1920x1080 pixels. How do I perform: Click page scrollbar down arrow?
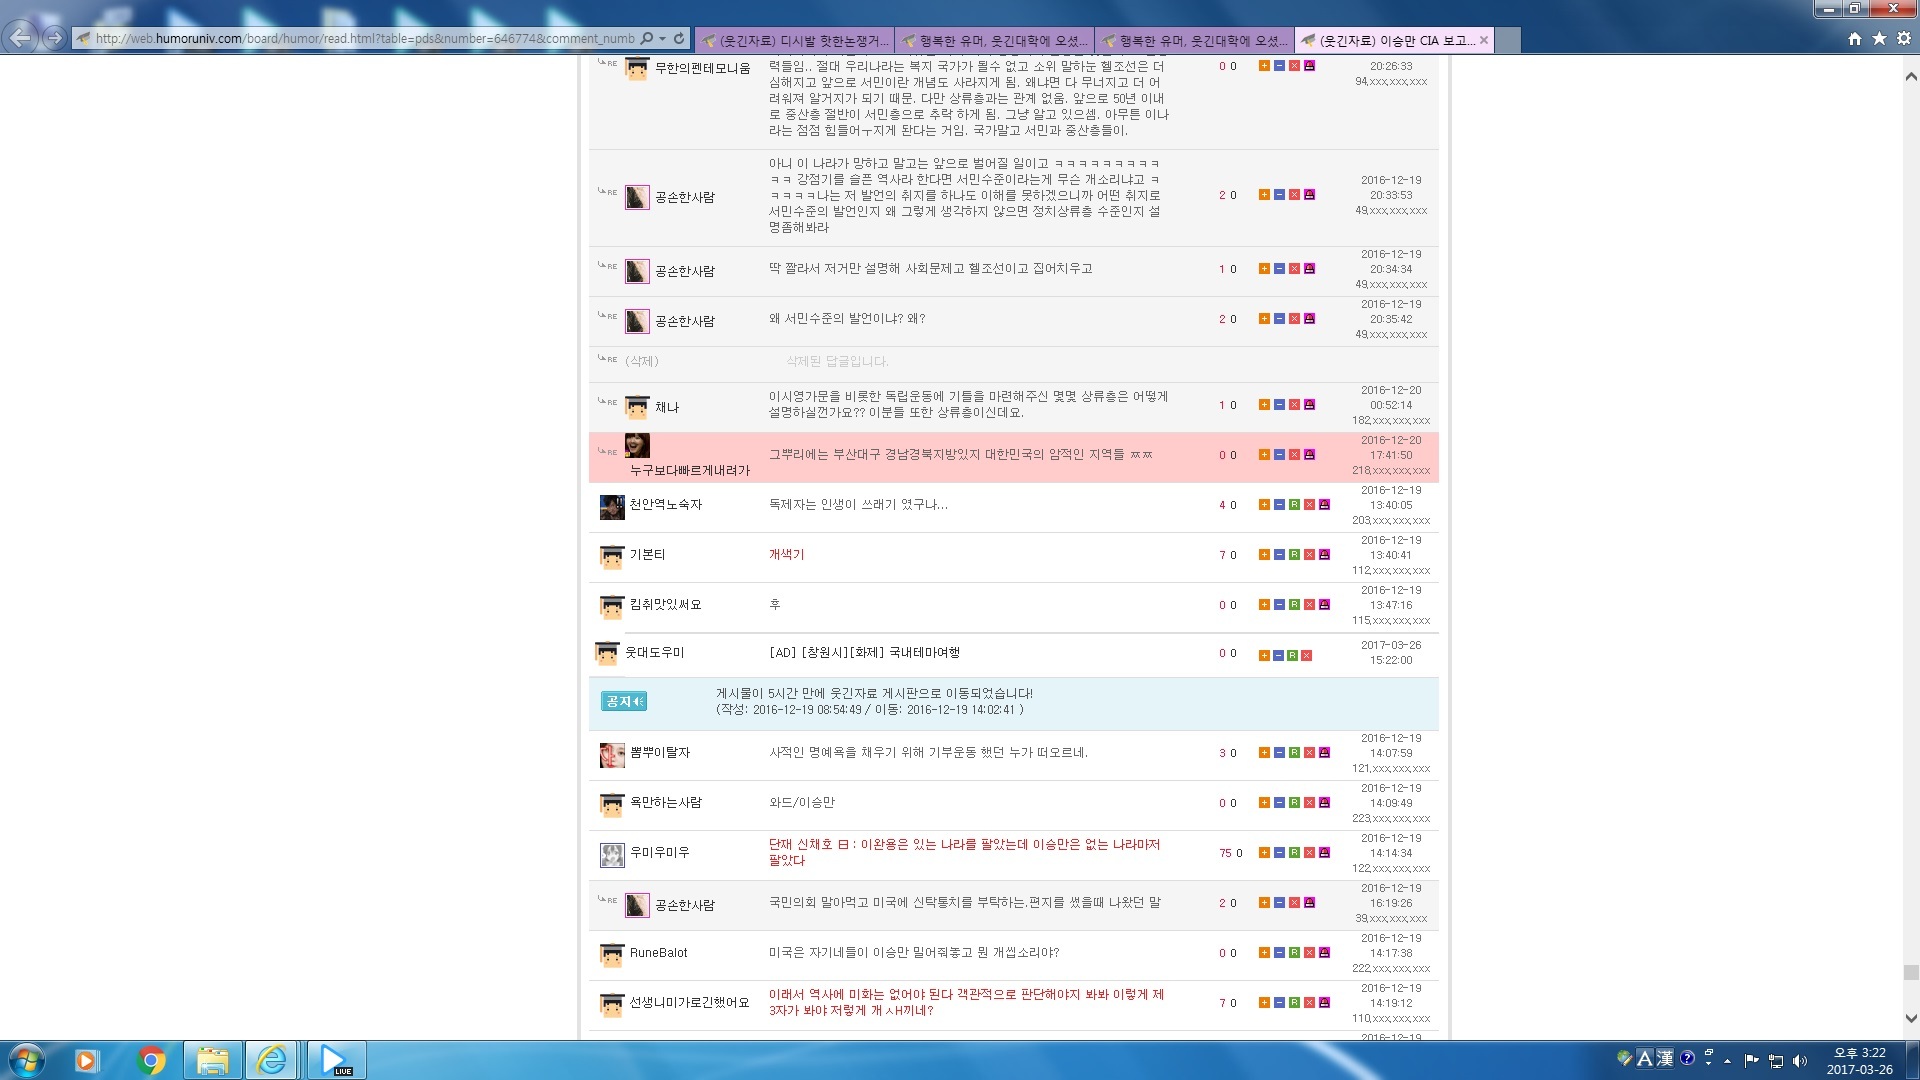coord(1911,1018)
